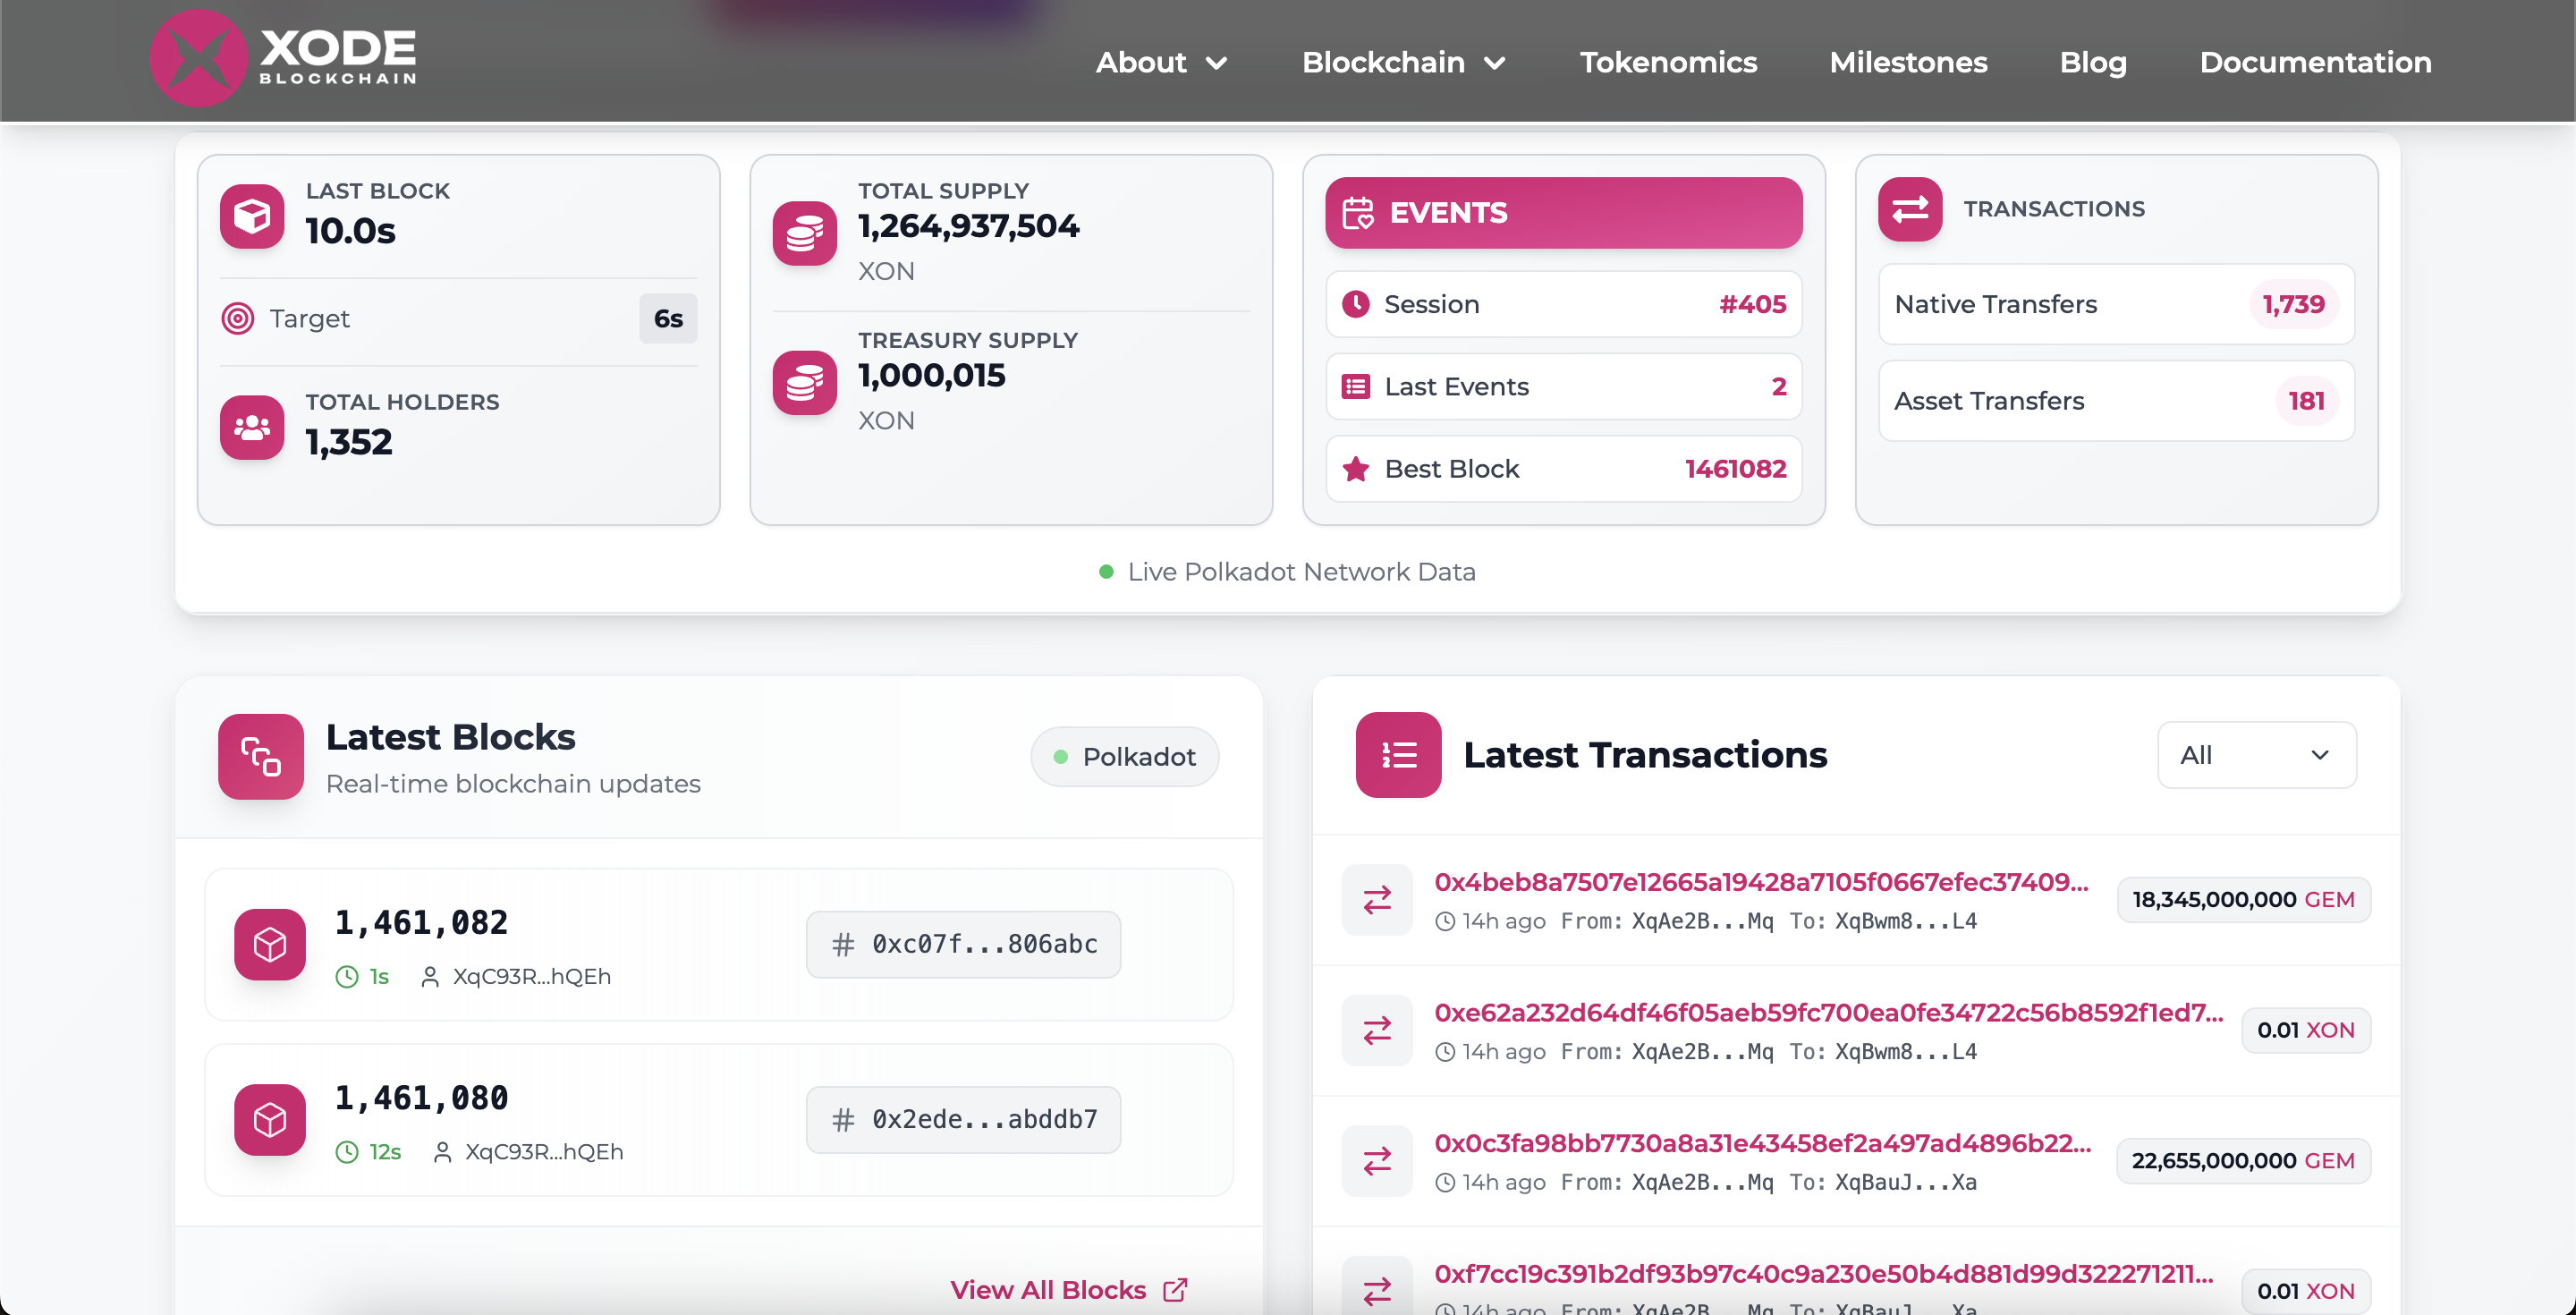Click the Target 6s value badge
The height and width of the screenshot is (1315, 2576).
(x=668, y=318)
